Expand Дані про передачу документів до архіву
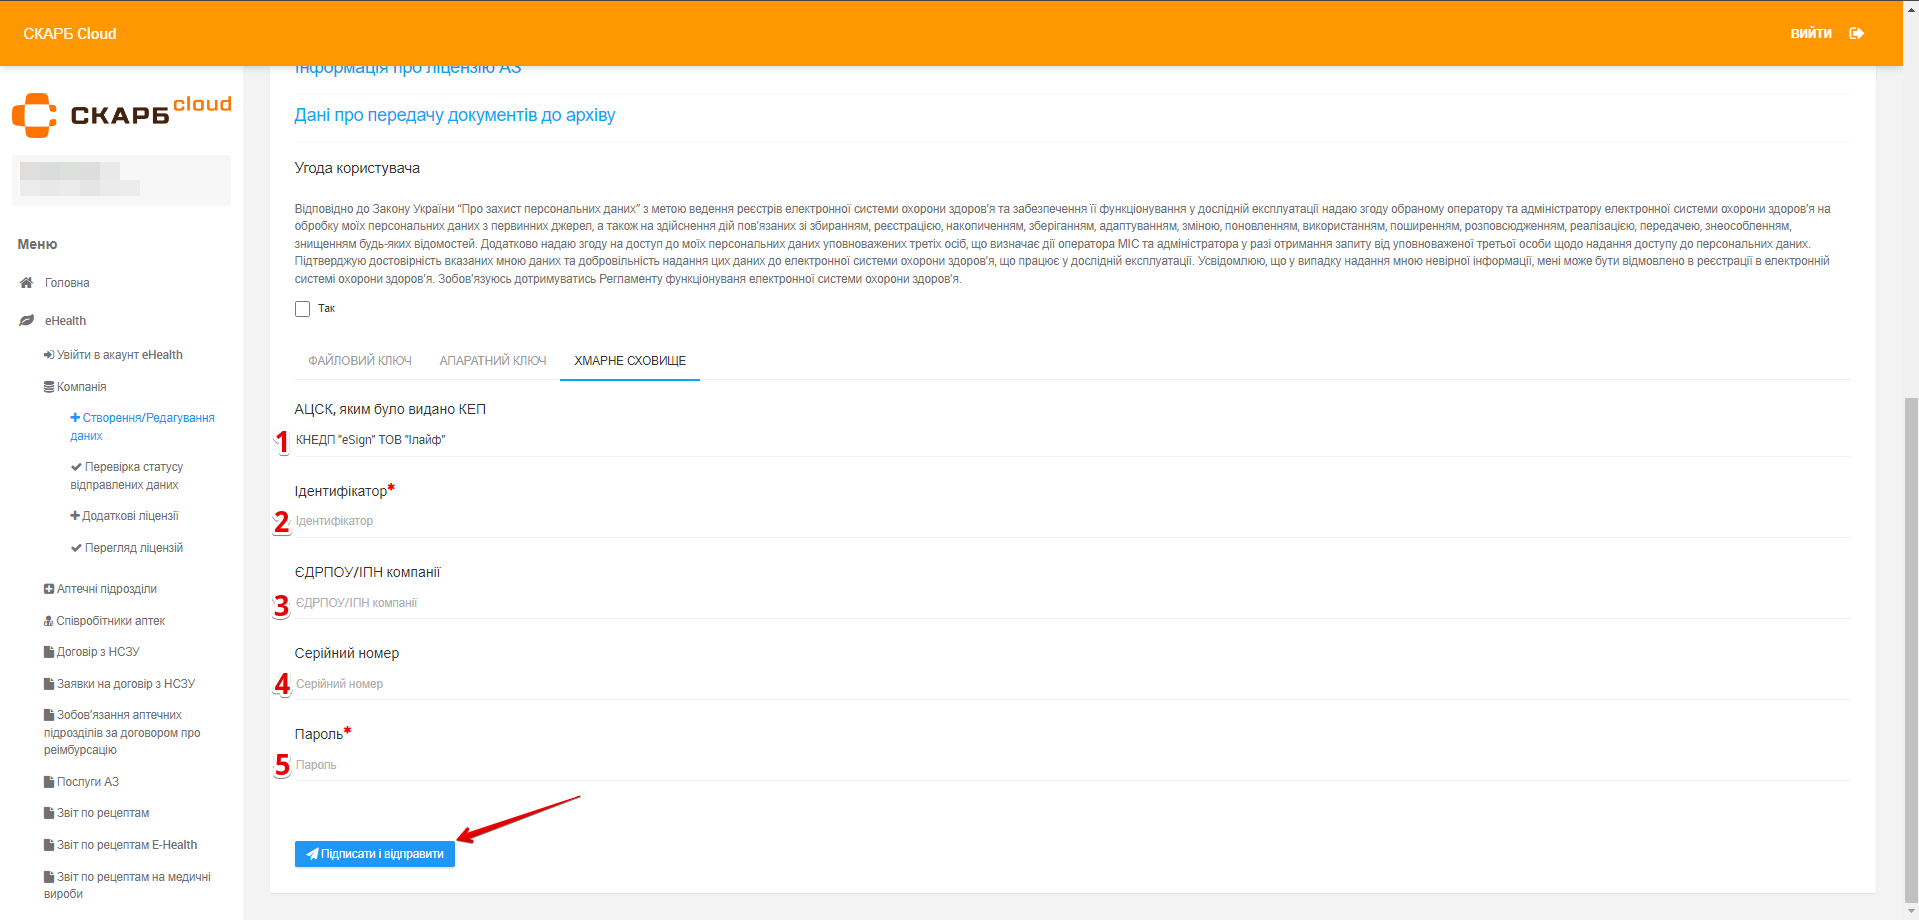Viewport: 1919px width, 920px height. pos(454,115)
